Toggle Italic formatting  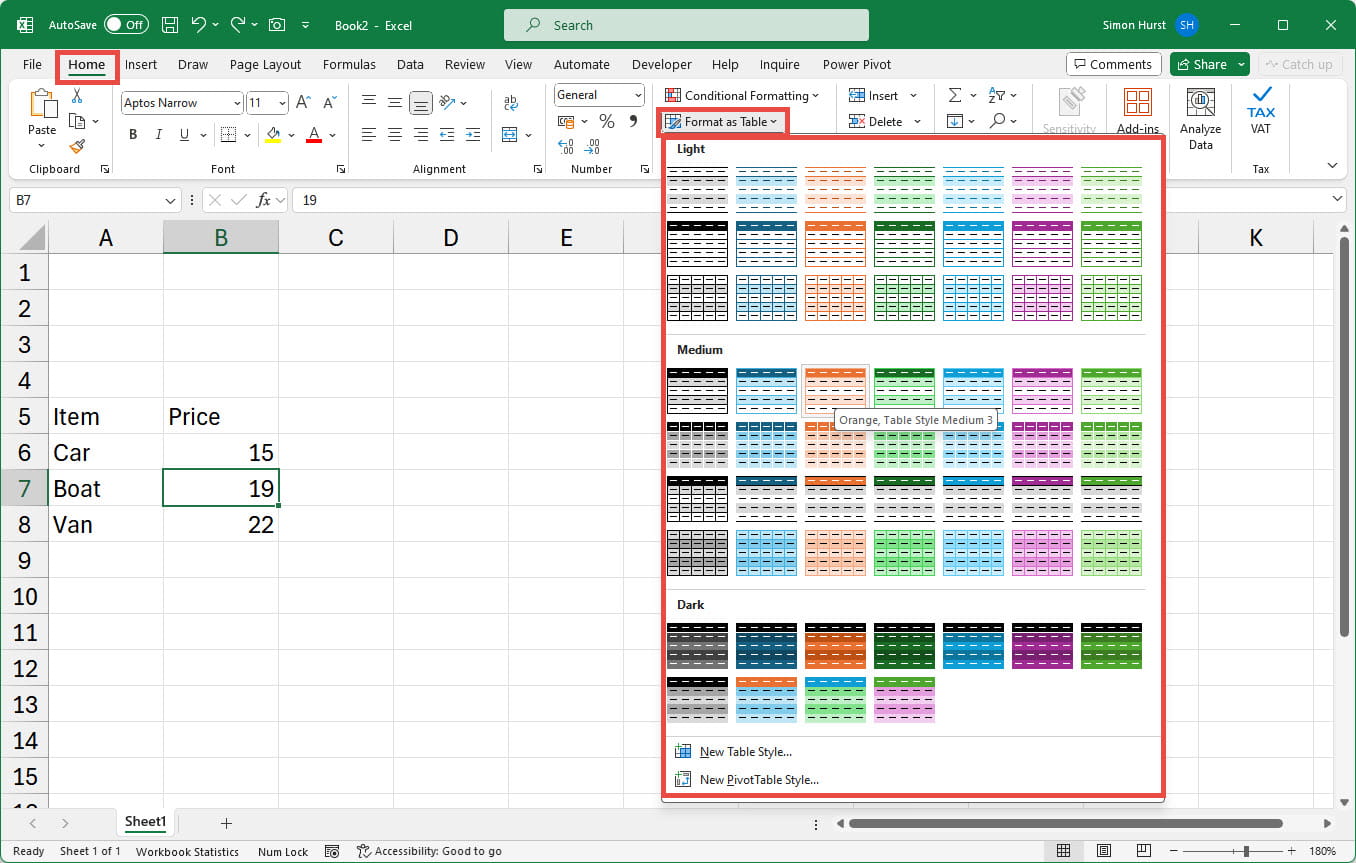[x=159, y=135]
